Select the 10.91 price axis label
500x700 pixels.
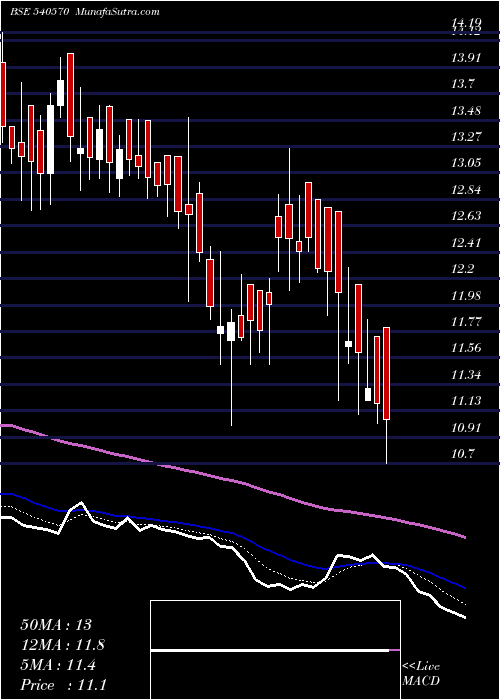[x=466, y=427]
